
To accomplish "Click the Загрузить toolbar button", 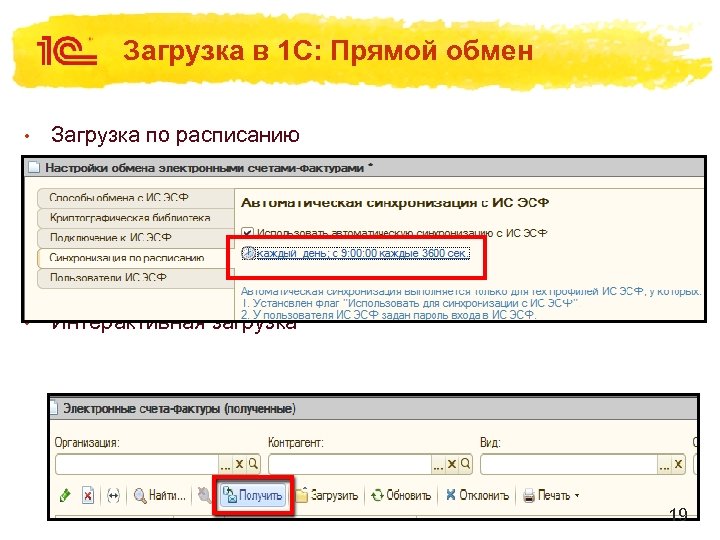I will [x=327, y=495].
